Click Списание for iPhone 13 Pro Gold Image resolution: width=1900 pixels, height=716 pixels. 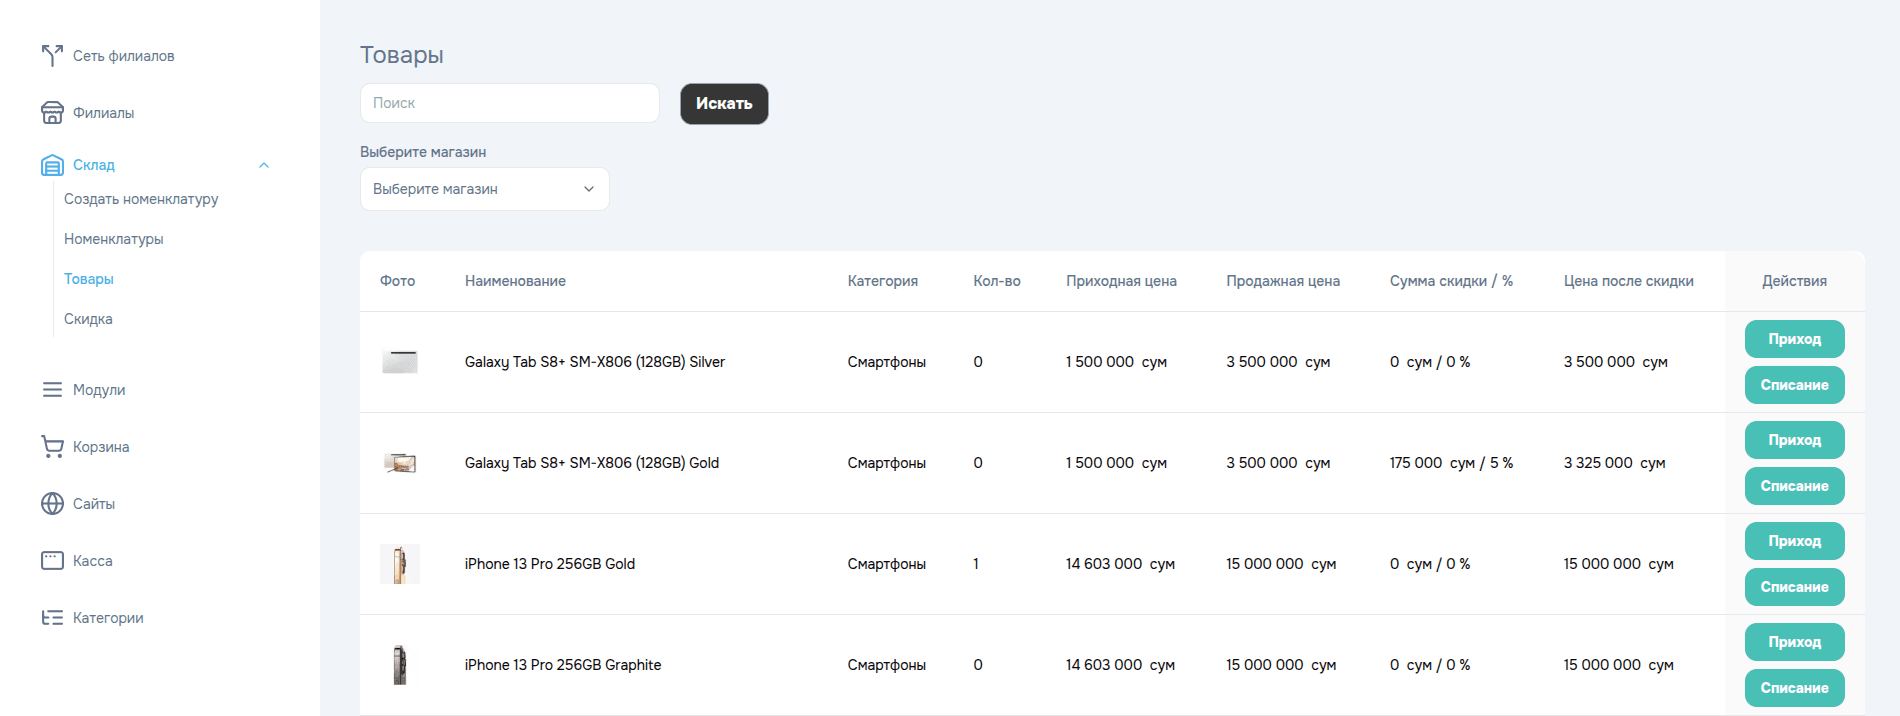click(x=1794, y=587)
